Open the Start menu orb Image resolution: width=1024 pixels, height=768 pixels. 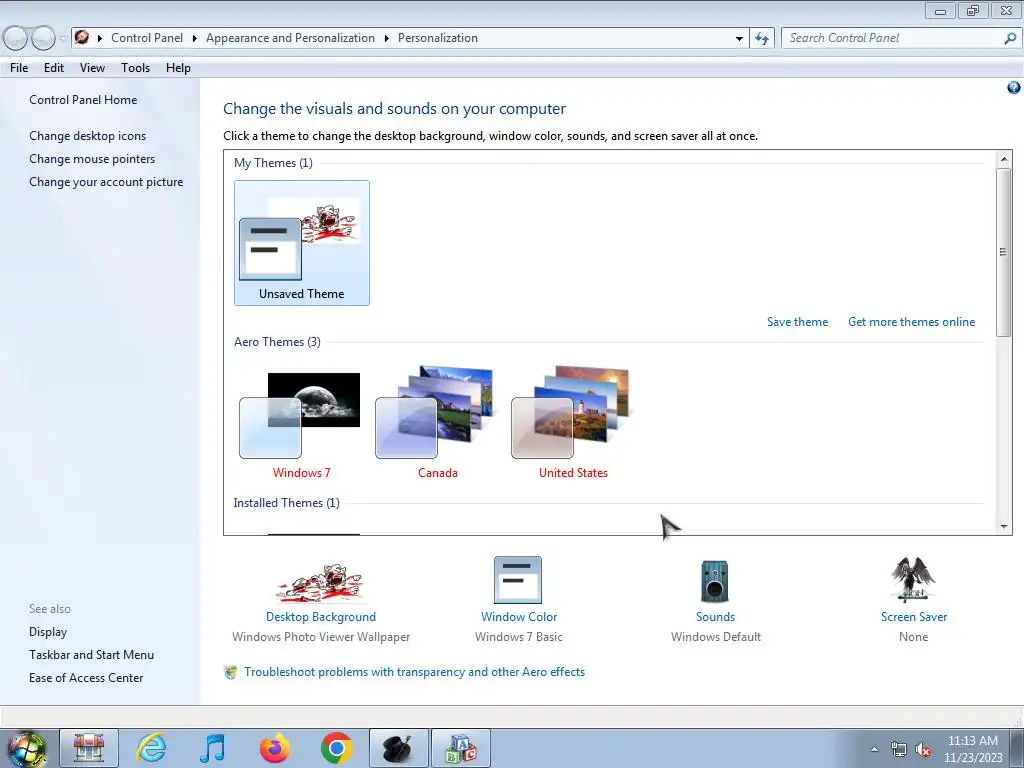(27, 748)
